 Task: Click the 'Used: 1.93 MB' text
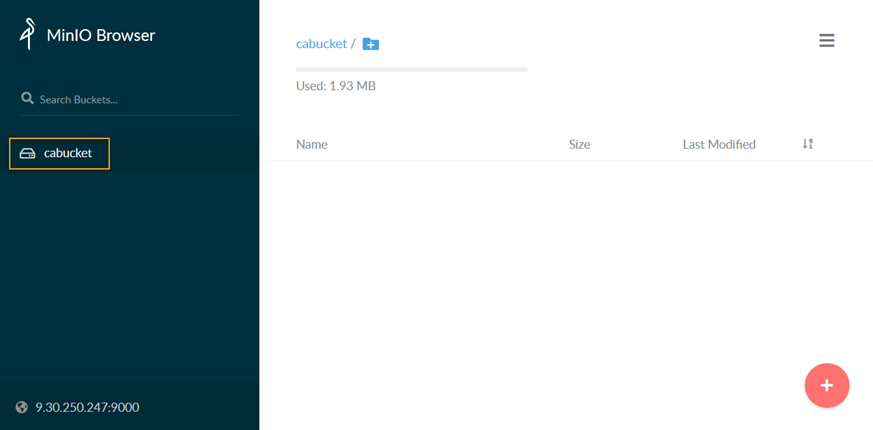tap(336, 86)
